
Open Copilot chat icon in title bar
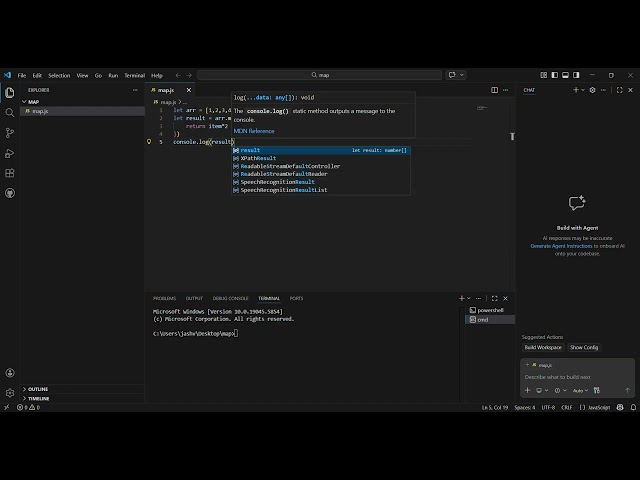point(452,75)
